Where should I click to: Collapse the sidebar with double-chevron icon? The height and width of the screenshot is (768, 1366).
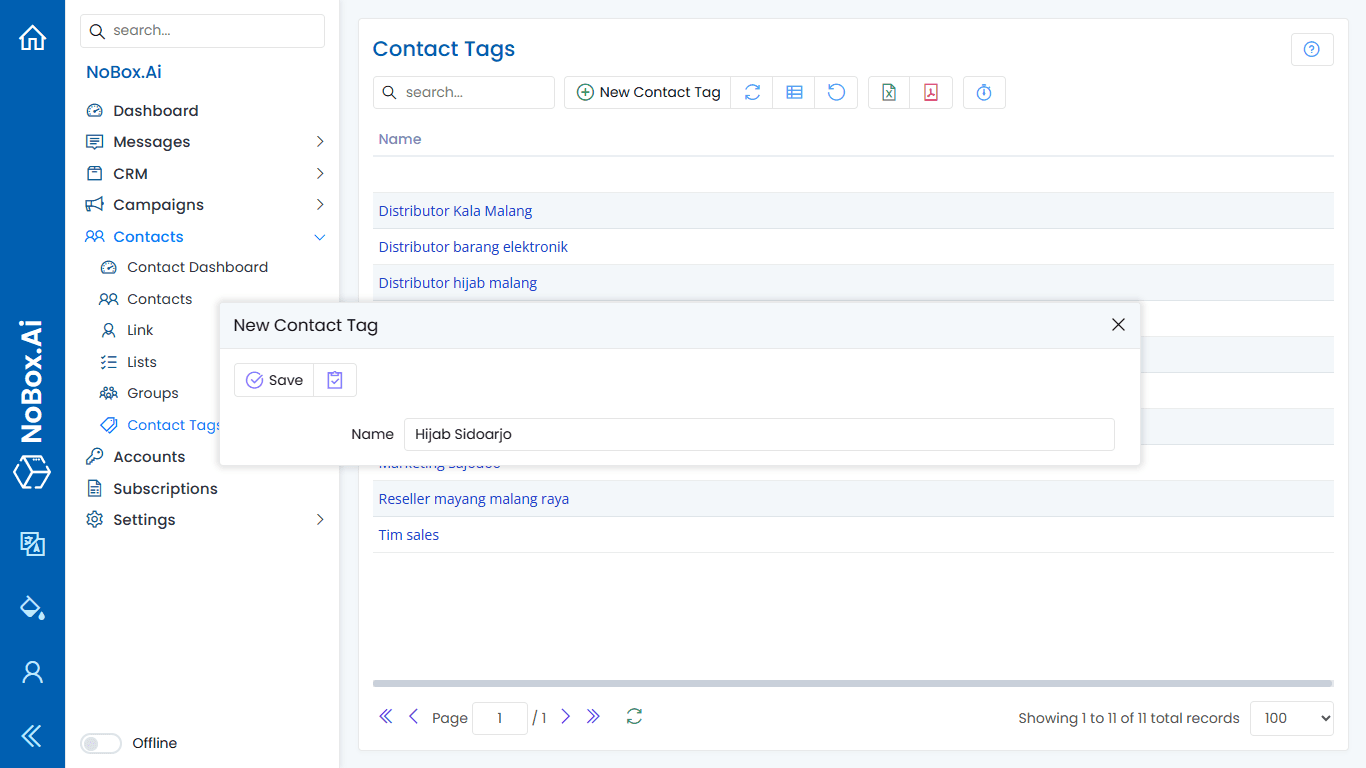[x=32, y=736]
